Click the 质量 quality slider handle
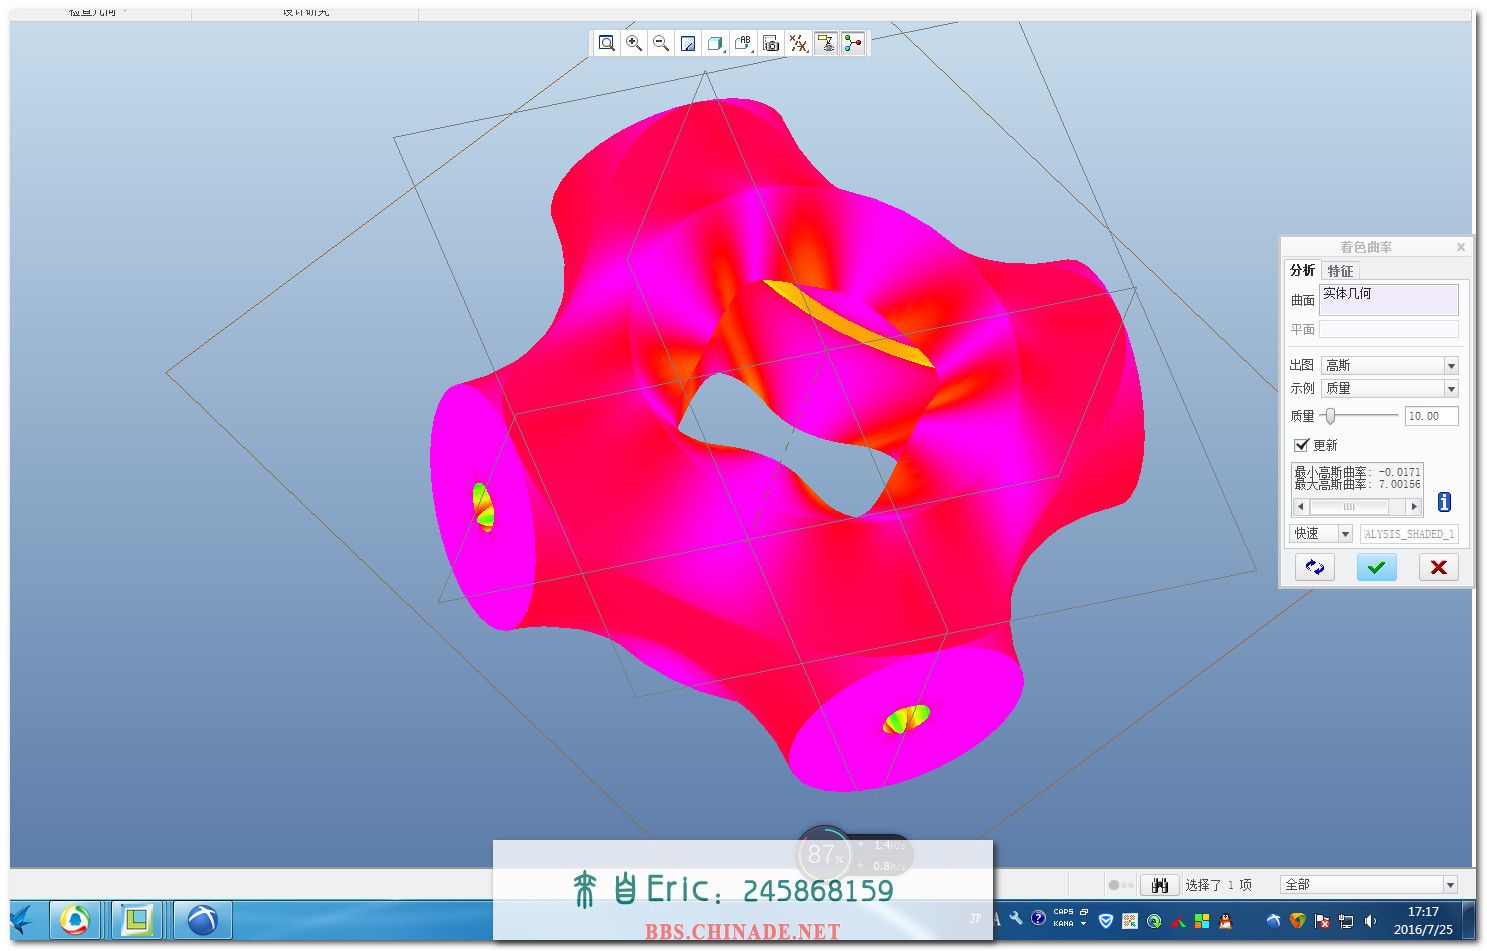1487x951 pixels. click(x=1330, y=416)
